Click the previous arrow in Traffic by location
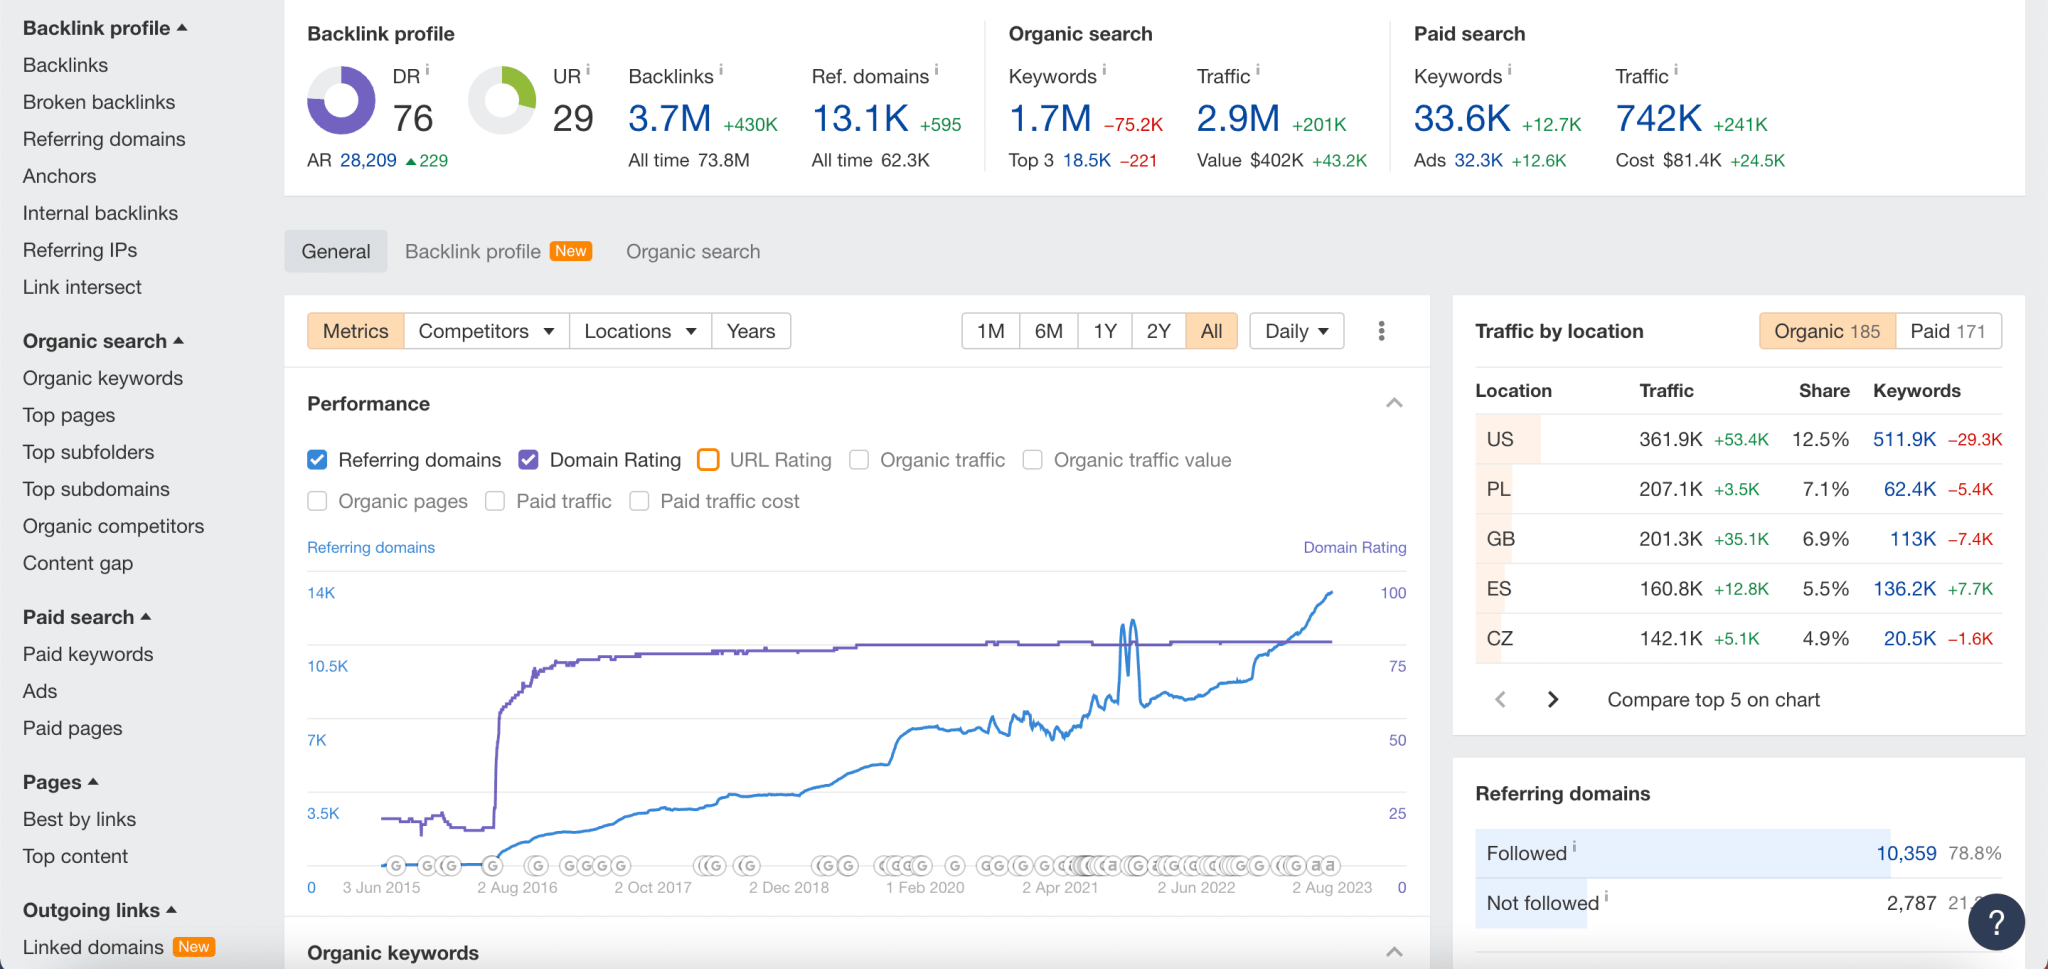 1500,699
